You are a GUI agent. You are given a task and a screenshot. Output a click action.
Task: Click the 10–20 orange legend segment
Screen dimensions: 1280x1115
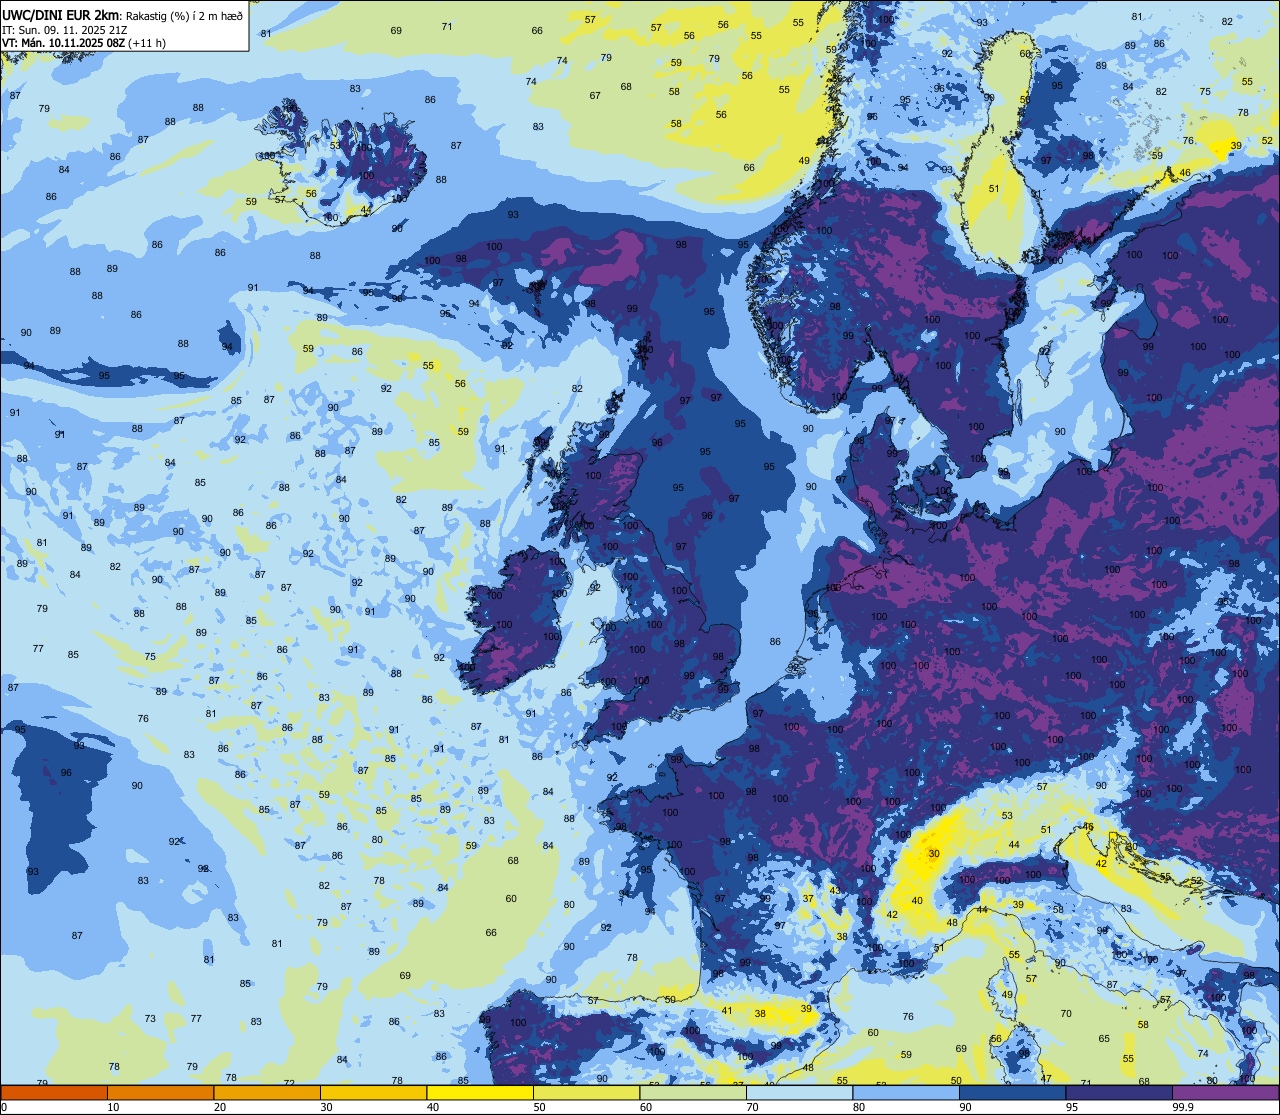(x=160, y=1092)
